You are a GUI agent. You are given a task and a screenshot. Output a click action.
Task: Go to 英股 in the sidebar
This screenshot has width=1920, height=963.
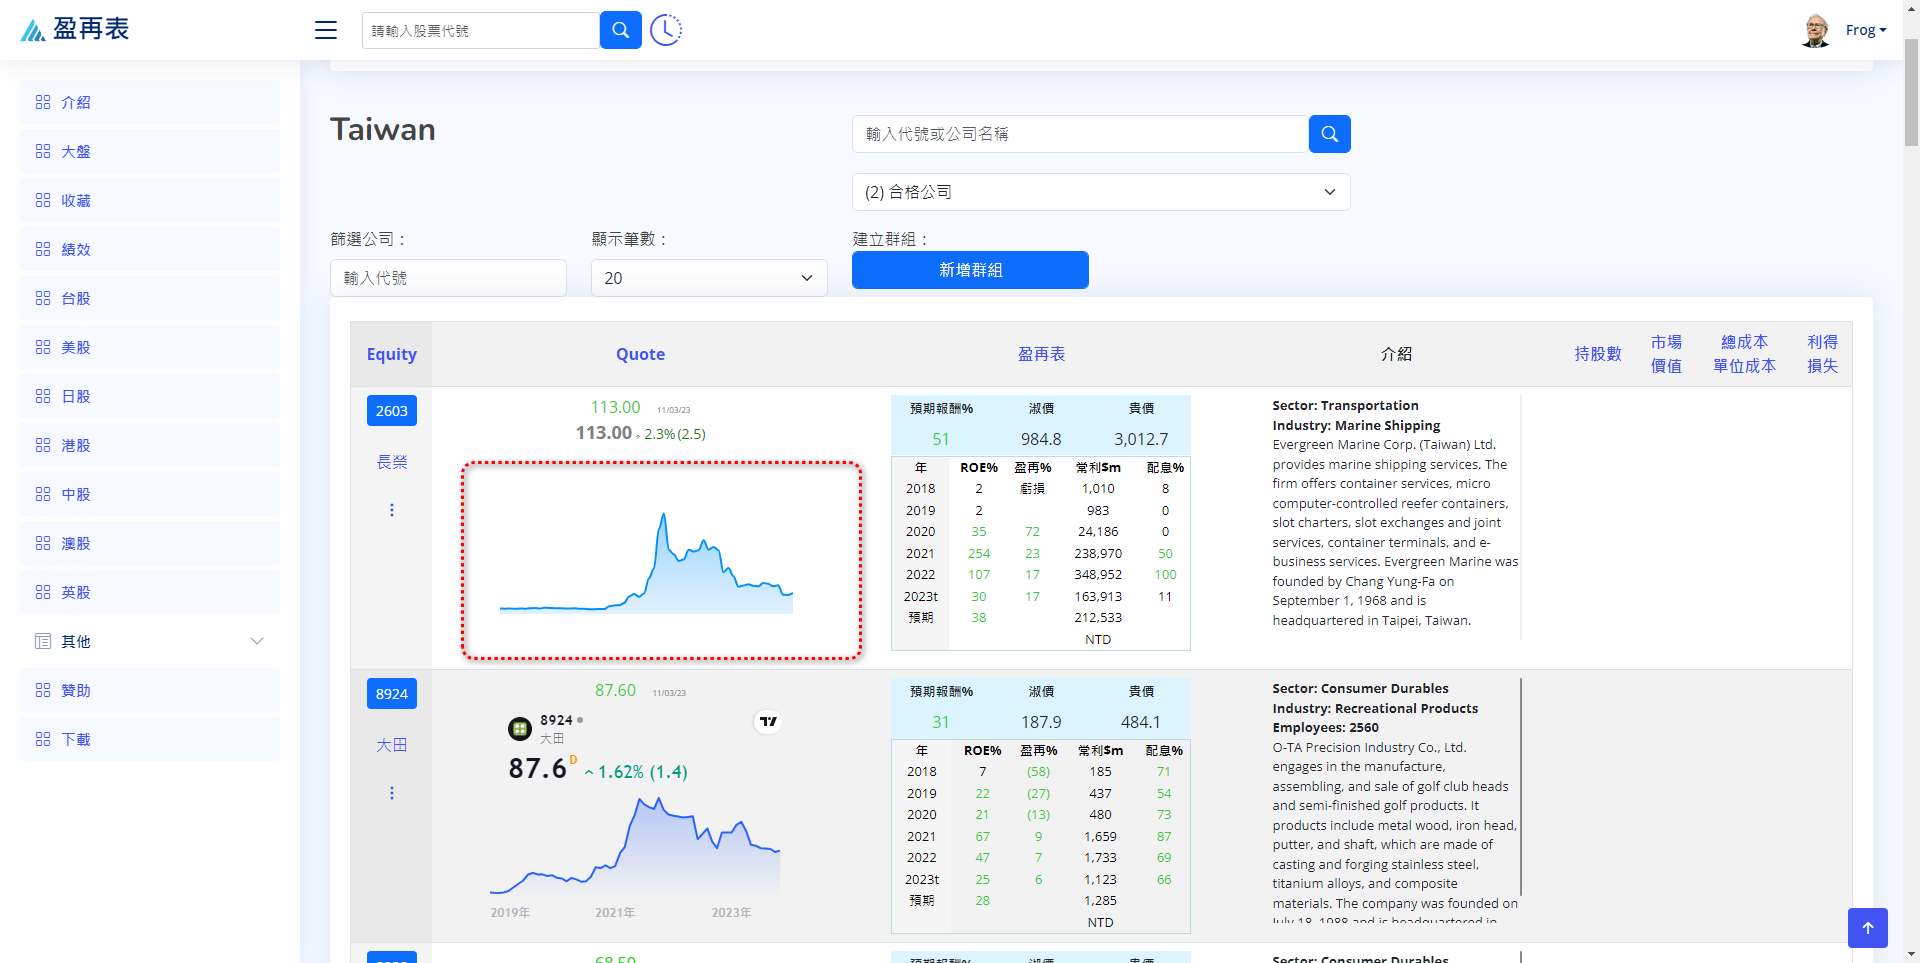click(x=150, y=592)
